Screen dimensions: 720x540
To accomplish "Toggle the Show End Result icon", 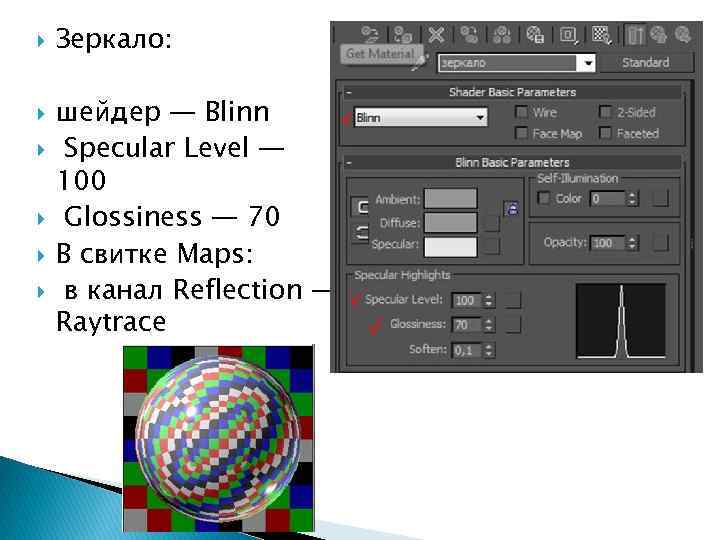I will (x=635, y=35).
